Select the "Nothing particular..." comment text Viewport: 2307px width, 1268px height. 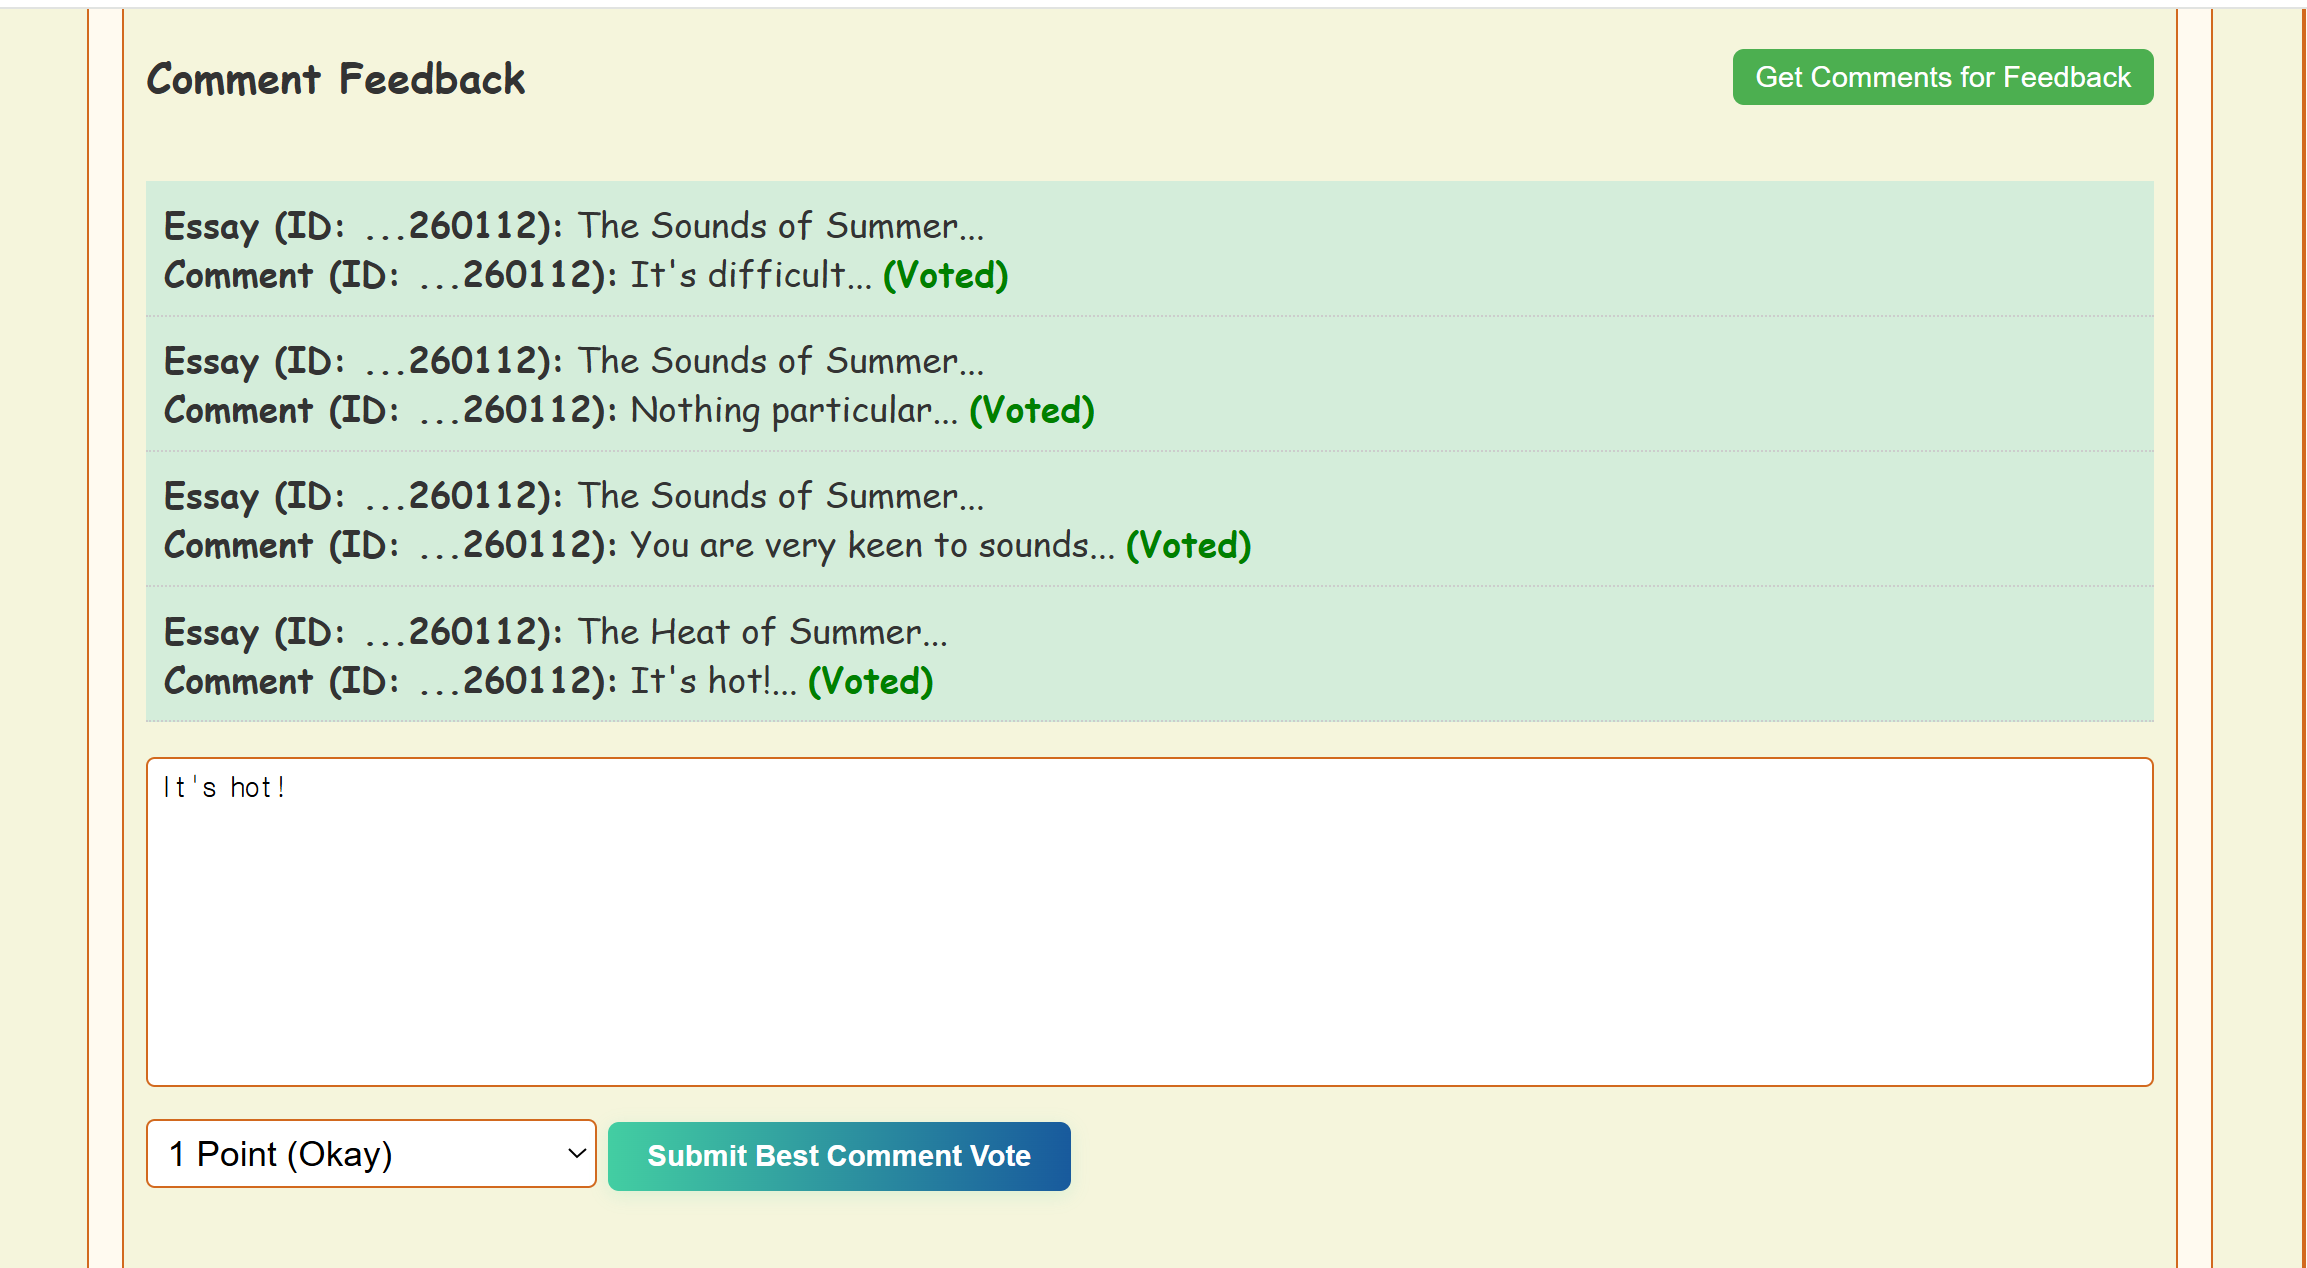point(794,410)
